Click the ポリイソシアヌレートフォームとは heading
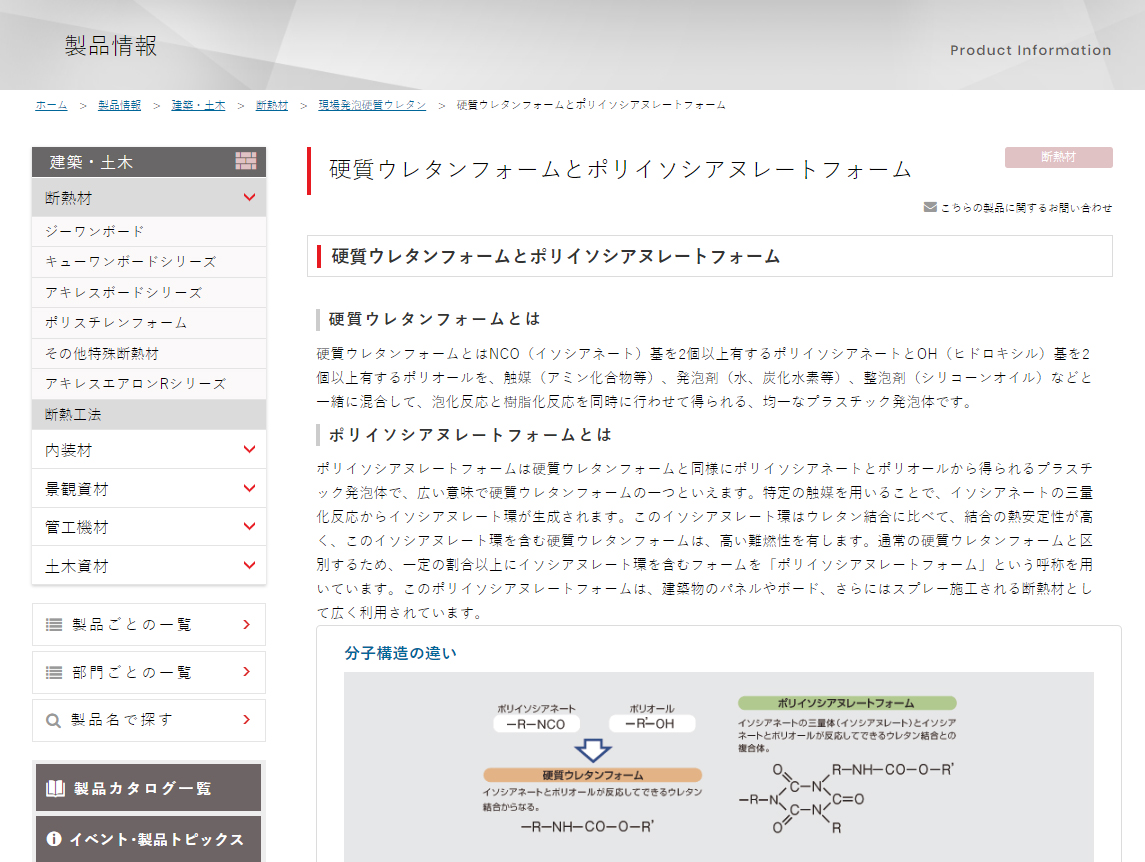1145x862 pixels. (470, 435)
